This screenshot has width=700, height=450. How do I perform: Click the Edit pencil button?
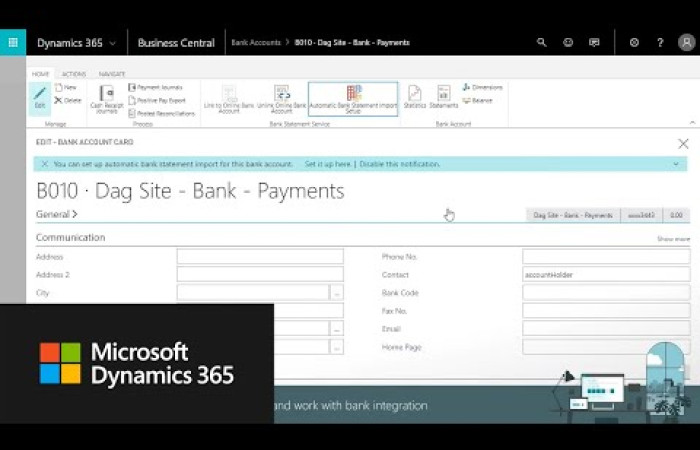click(40, 98)
